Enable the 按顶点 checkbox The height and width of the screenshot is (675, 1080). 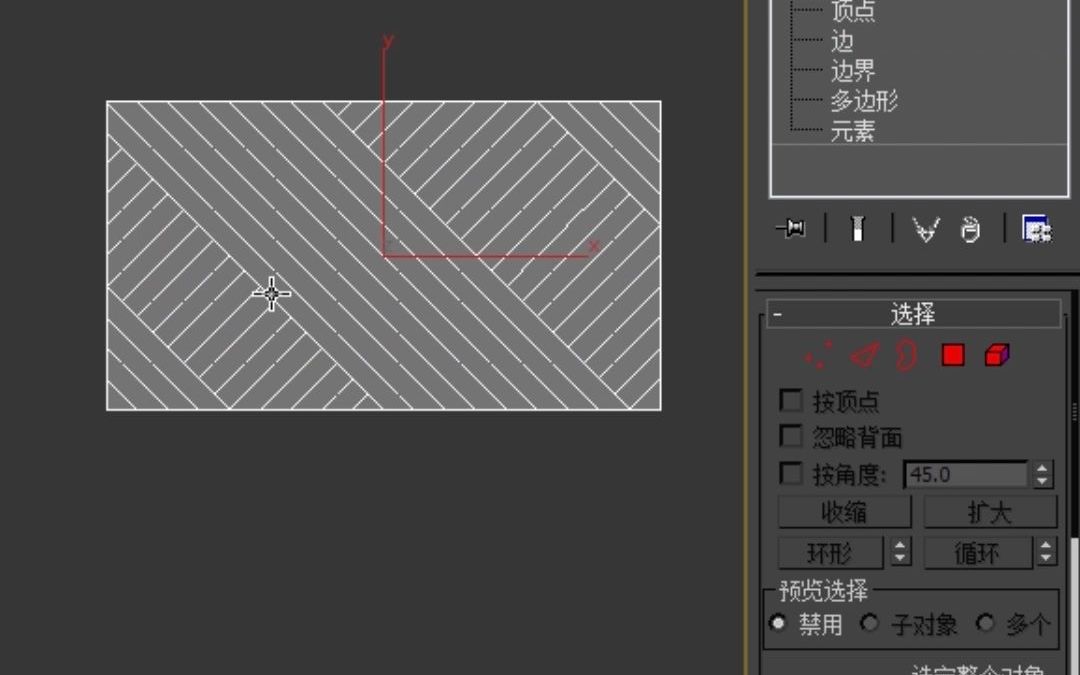[x=791, y=401]
